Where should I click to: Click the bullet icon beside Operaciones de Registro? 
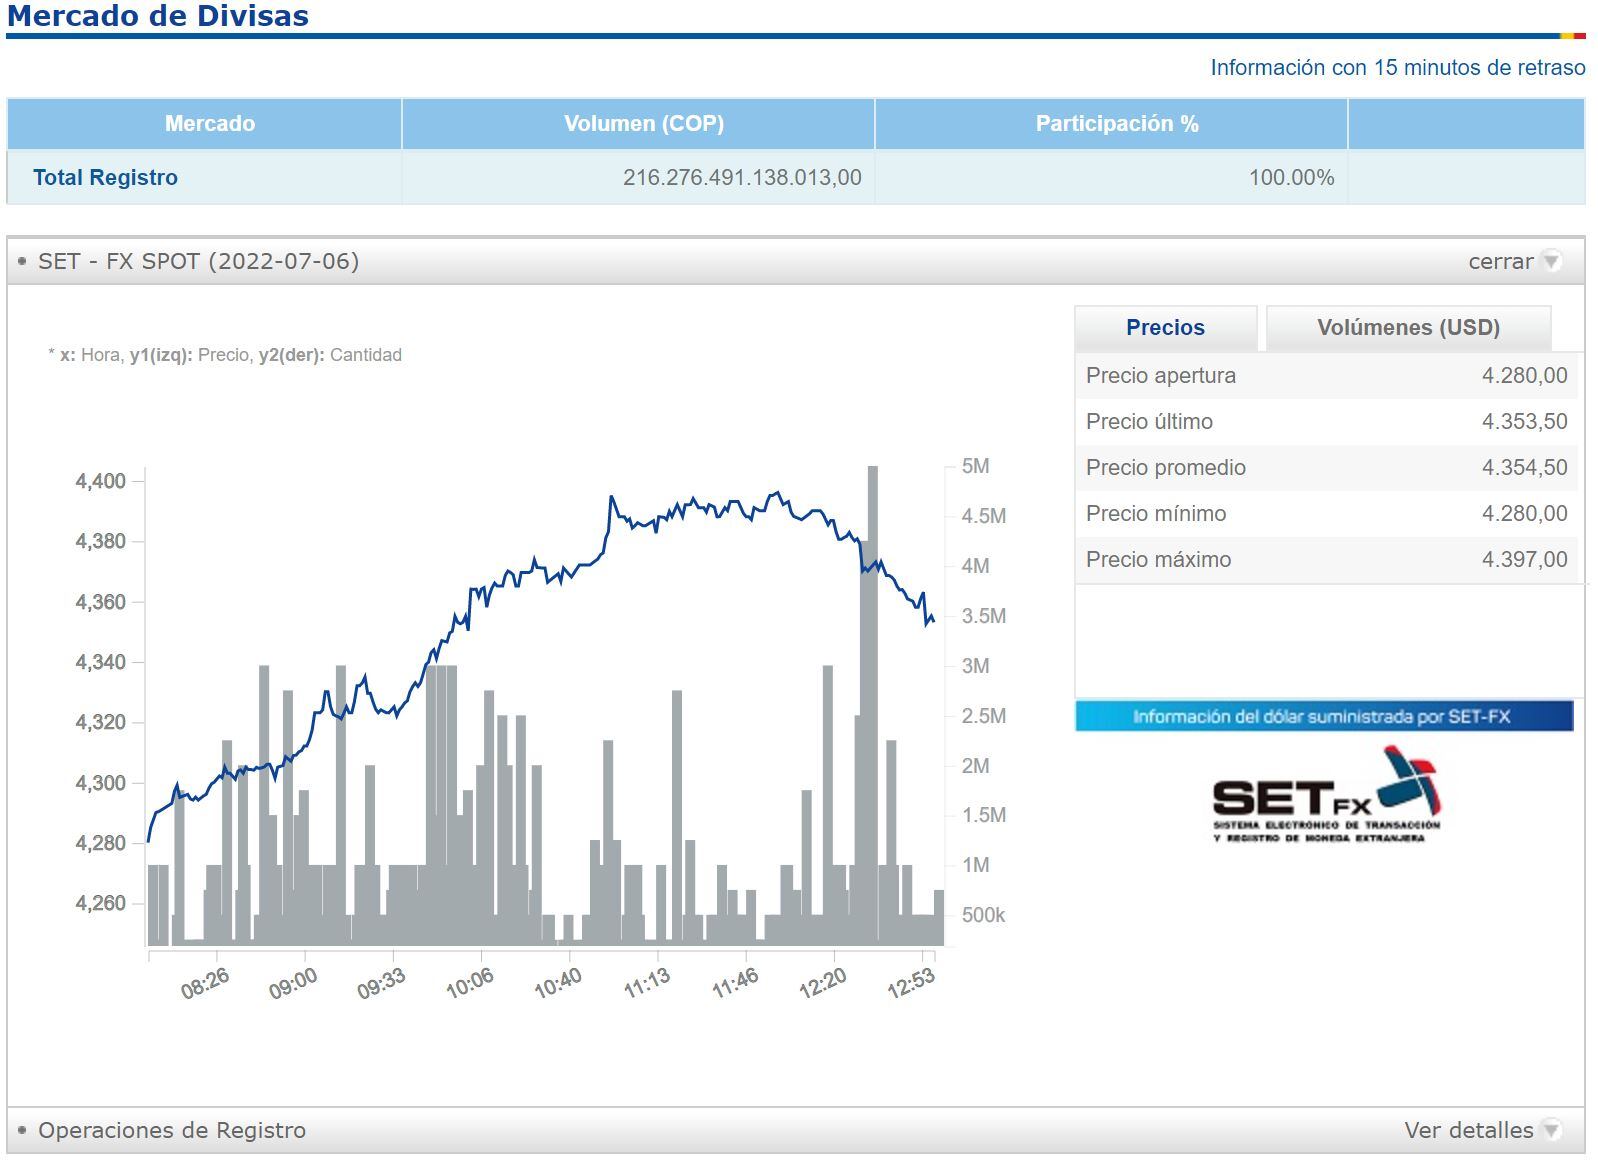tap(22, 1131)
